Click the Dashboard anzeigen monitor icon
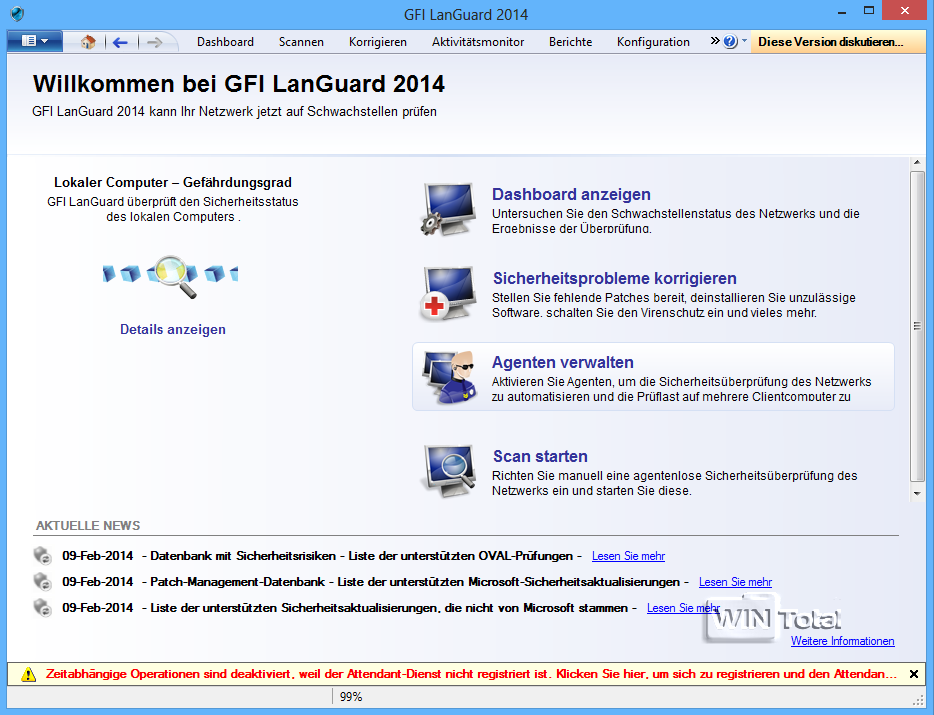The height and width of the screenshot is (715, 934). tap(448, 210)
